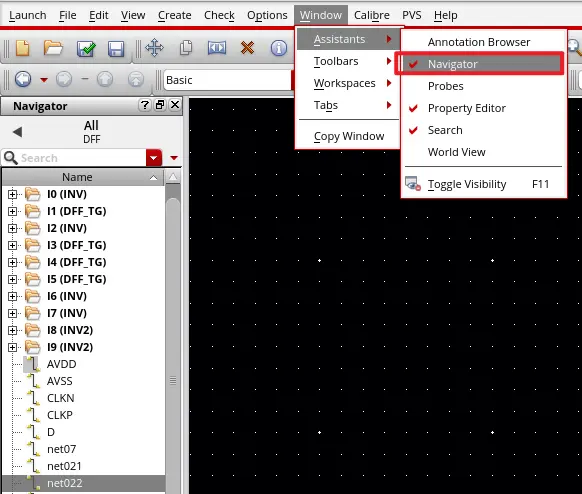Select the Move arrows tool icon
Image resolution: width=582 pixels, height=494 pixels.
[154, 48]
